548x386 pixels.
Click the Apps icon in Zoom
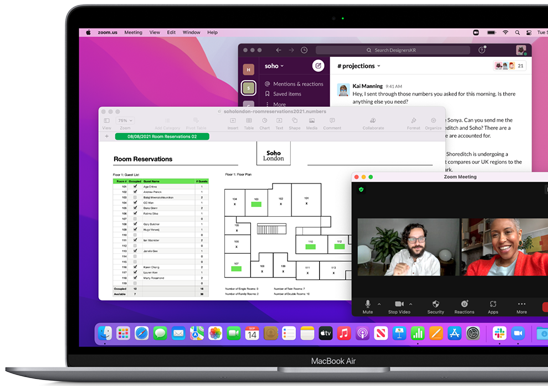coord(493,307)
